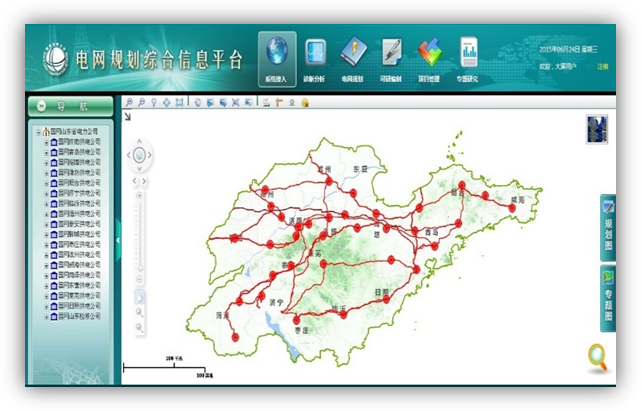Expand the 国网德州供电公司 tree node
The height and width of the screenshot is (411, 642).
point(46,214)
